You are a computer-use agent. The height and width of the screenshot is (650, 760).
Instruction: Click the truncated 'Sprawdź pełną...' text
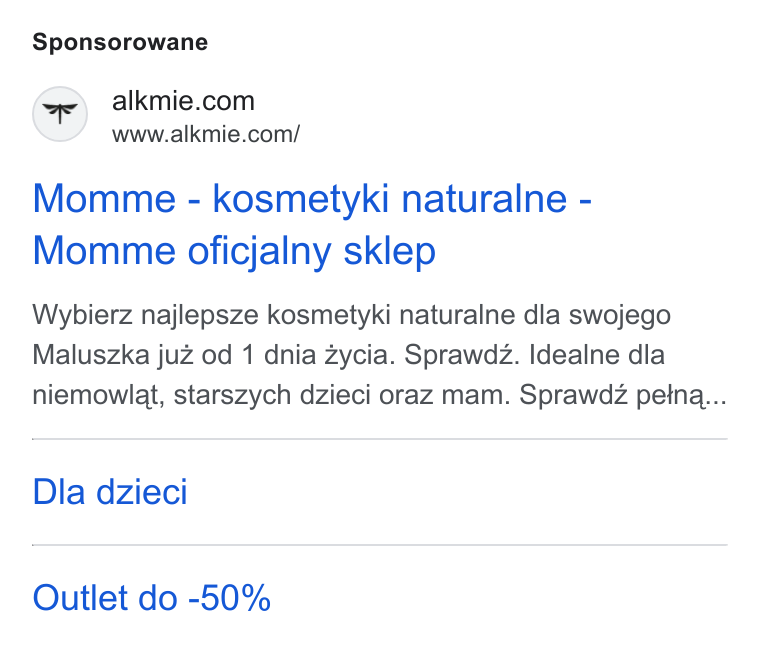coord(623,395)
